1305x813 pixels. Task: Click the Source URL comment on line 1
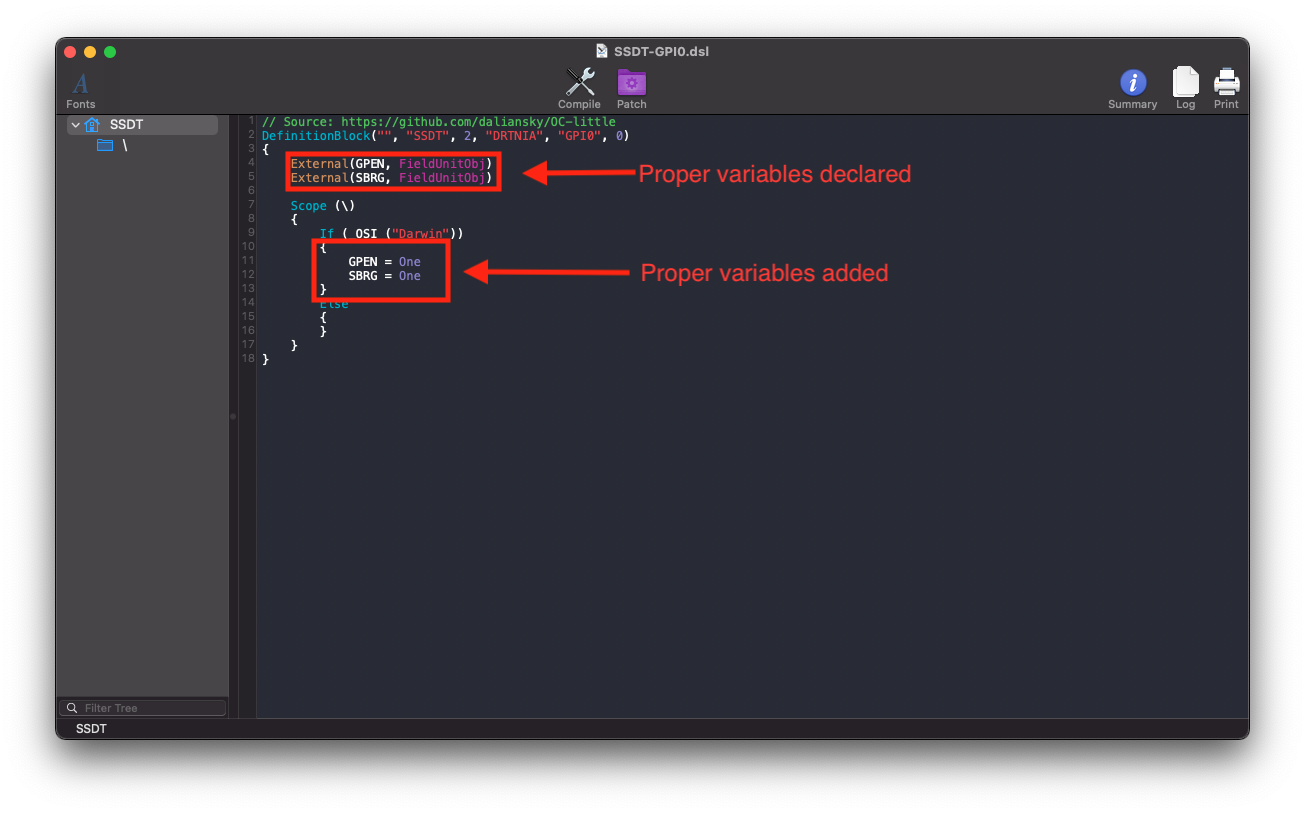click(438, 122)
